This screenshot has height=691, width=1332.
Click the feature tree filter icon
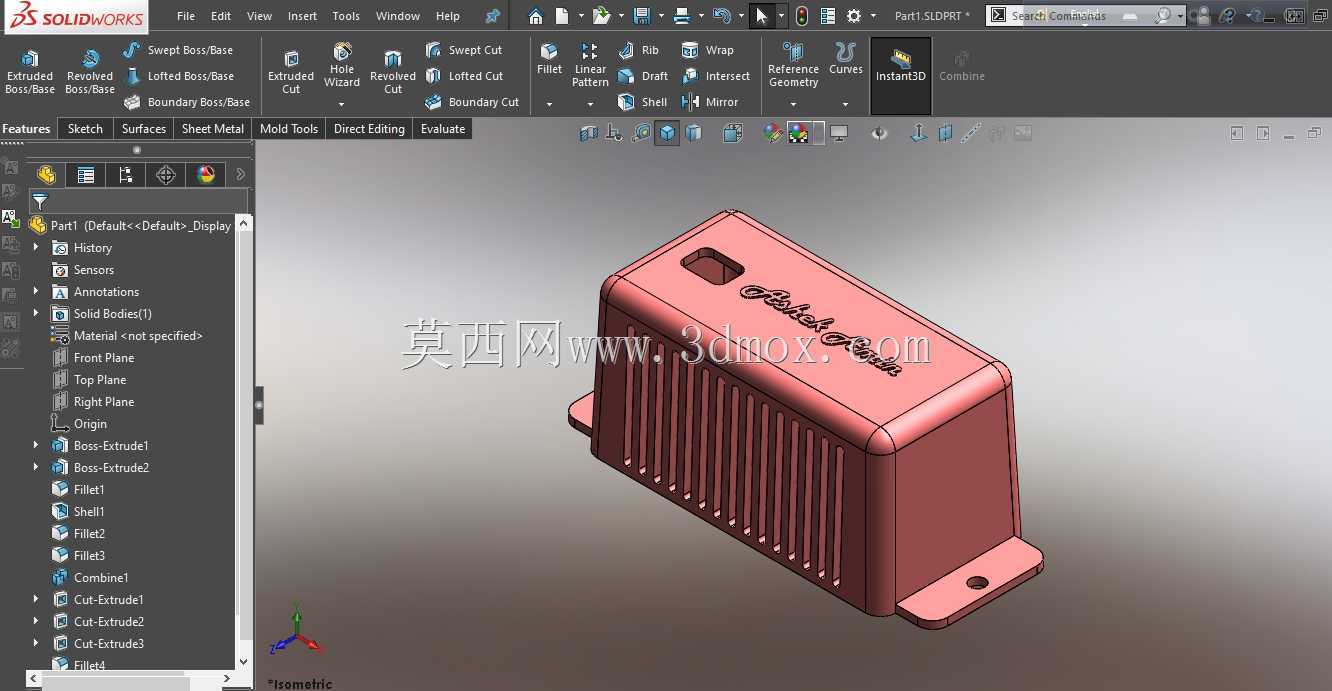[x=39, y=201]
